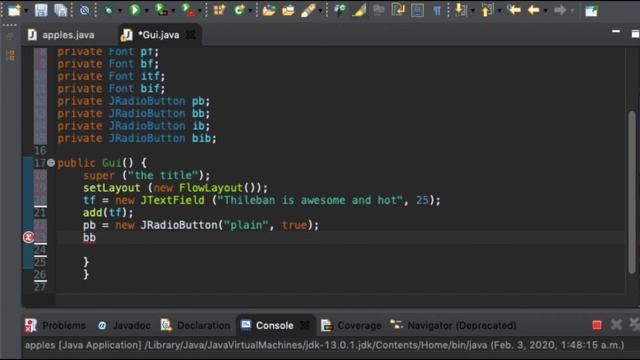
Task: Click the grayed Forward arrow
Action: (560, 10)
